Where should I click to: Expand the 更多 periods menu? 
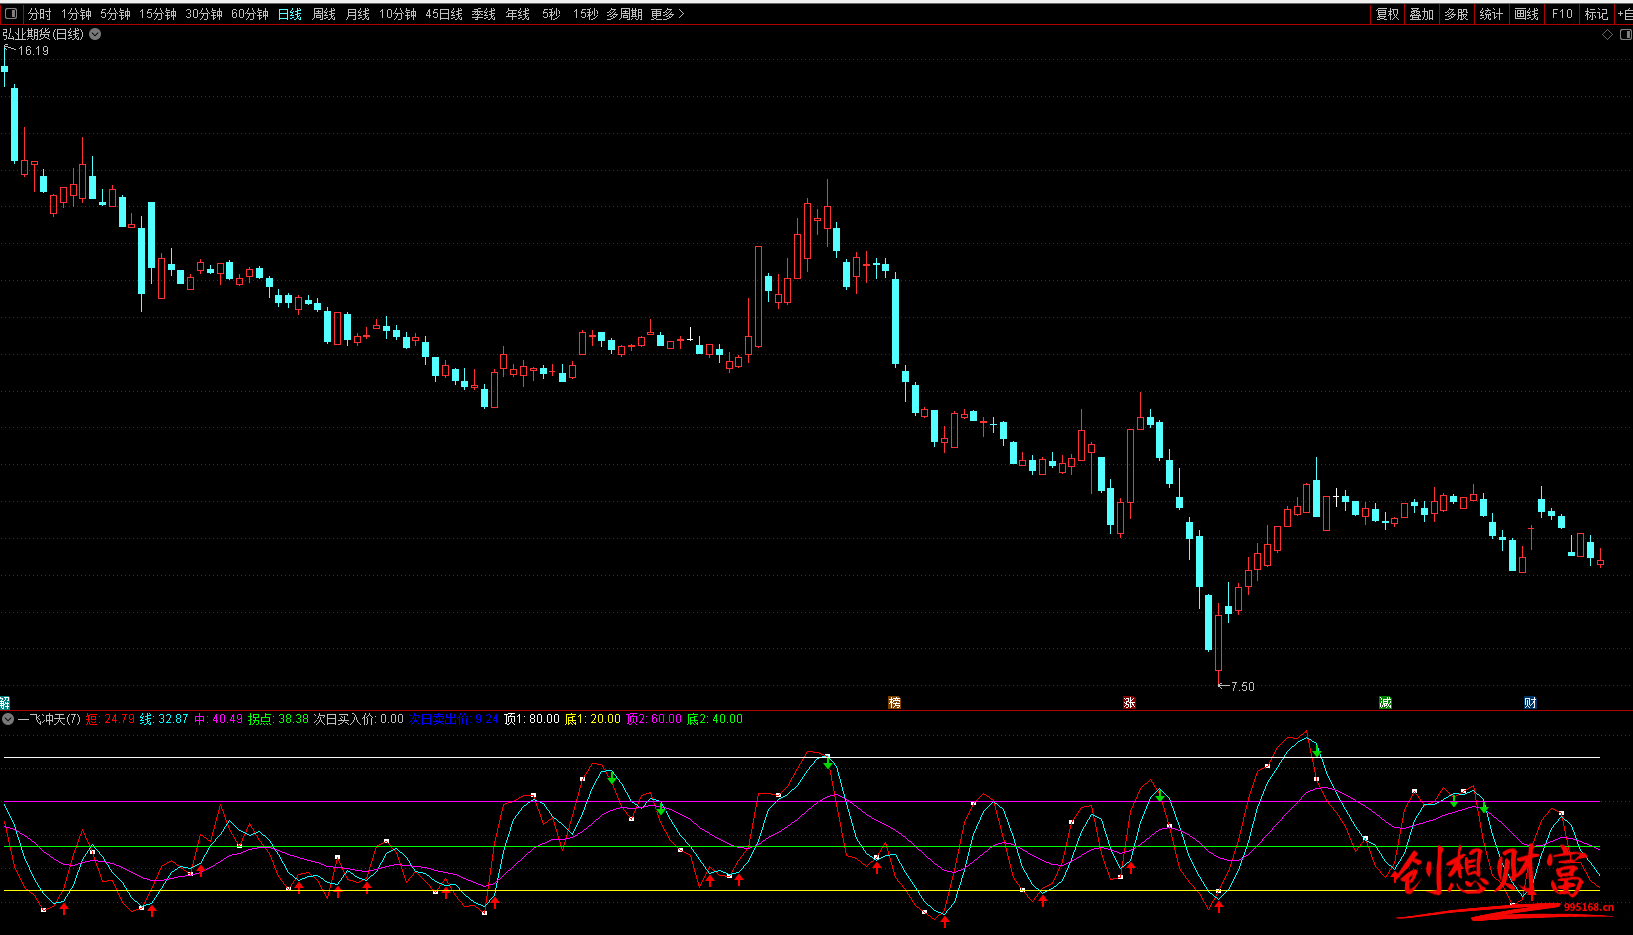pyautogui.click(x=667, y=14)
